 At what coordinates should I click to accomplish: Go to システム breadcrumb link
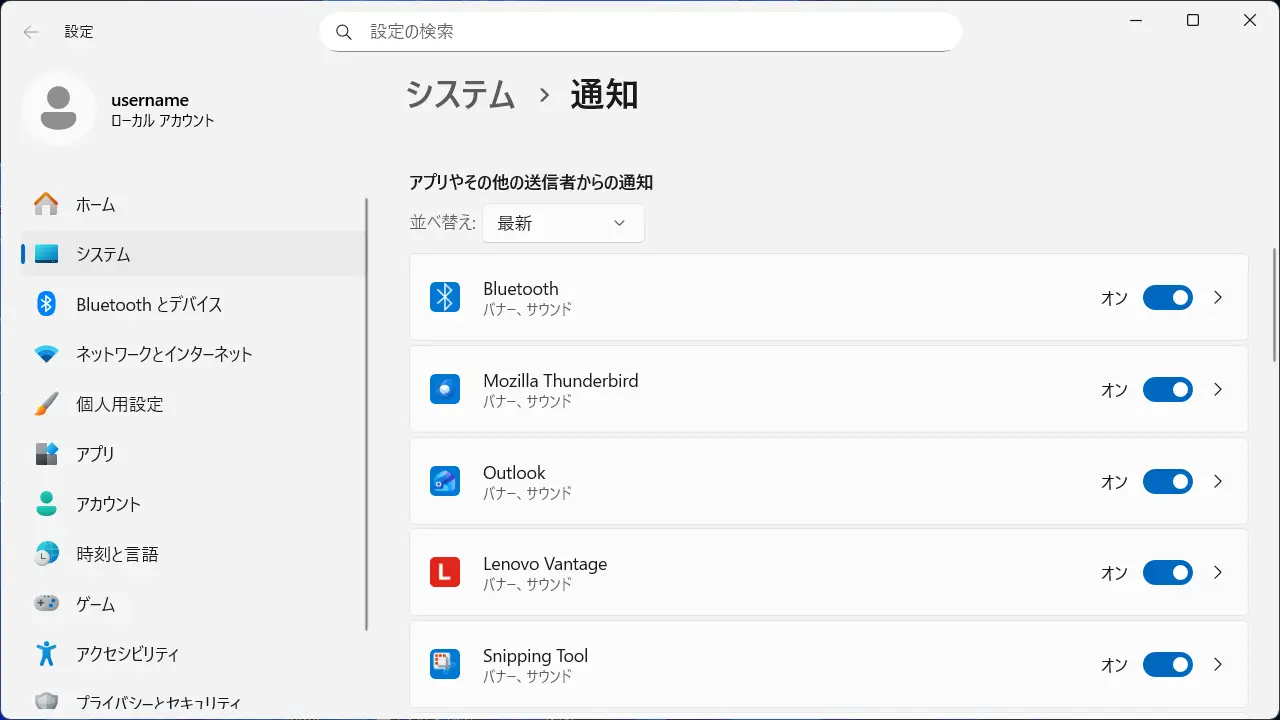461,95
